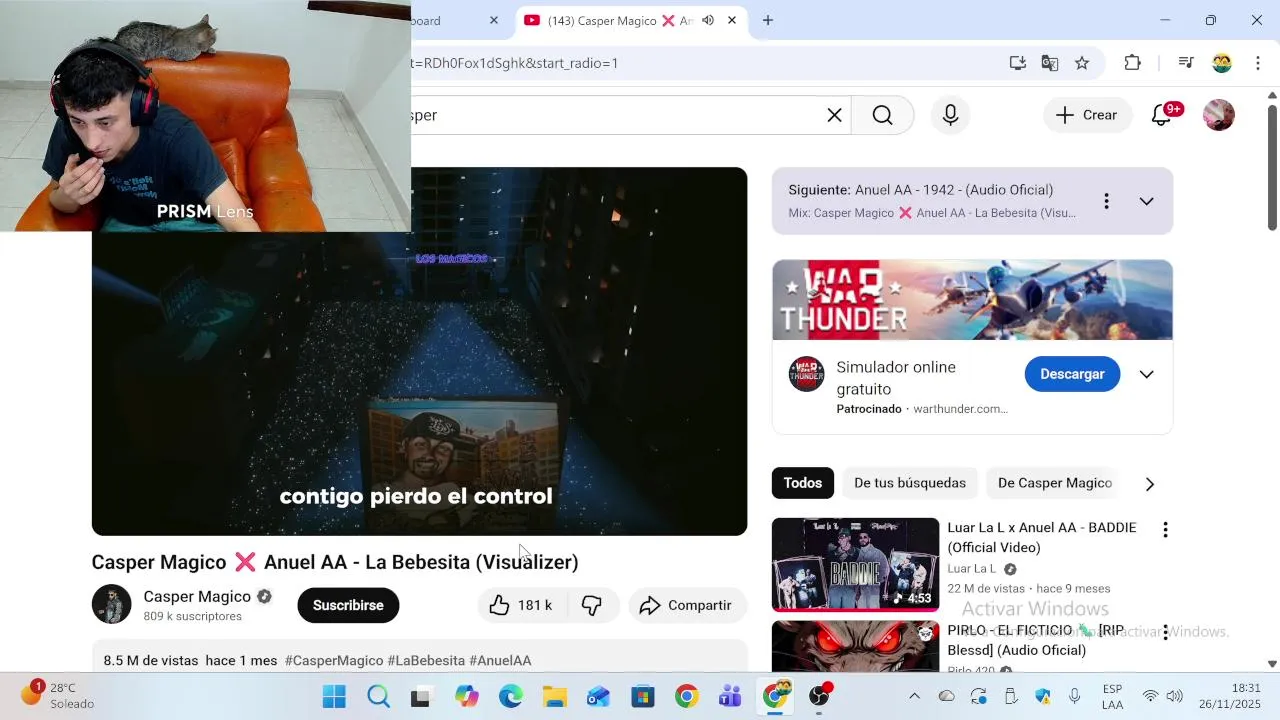The height and width of the screenshot is (720, 1280).
Task: Click the Compartir share button
Action: point(687,605)
